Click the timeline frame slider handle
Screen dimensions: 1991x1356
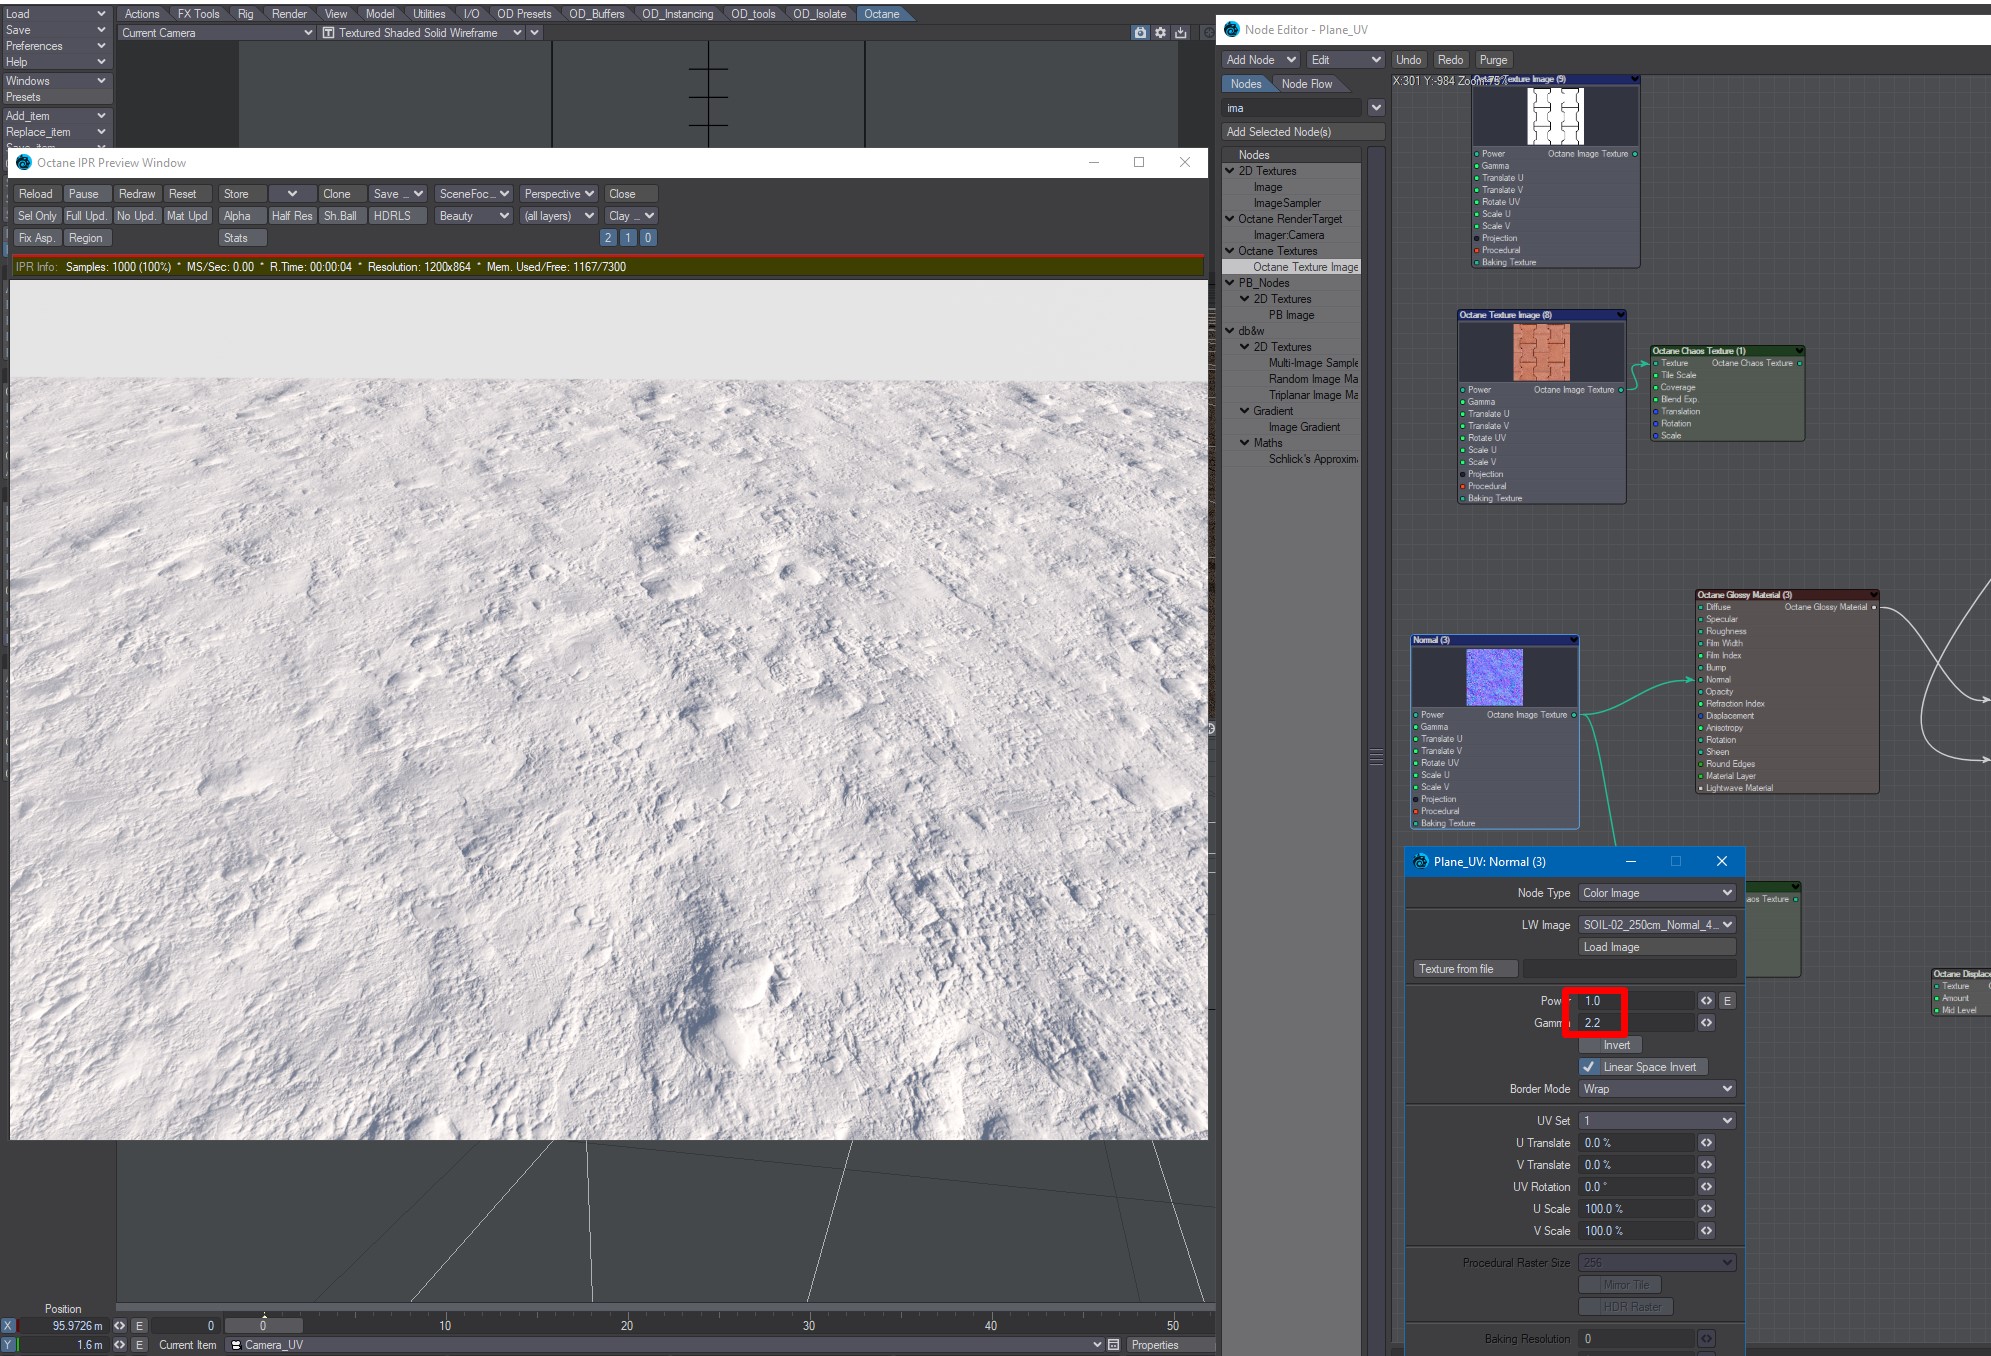pos(263,1326)
